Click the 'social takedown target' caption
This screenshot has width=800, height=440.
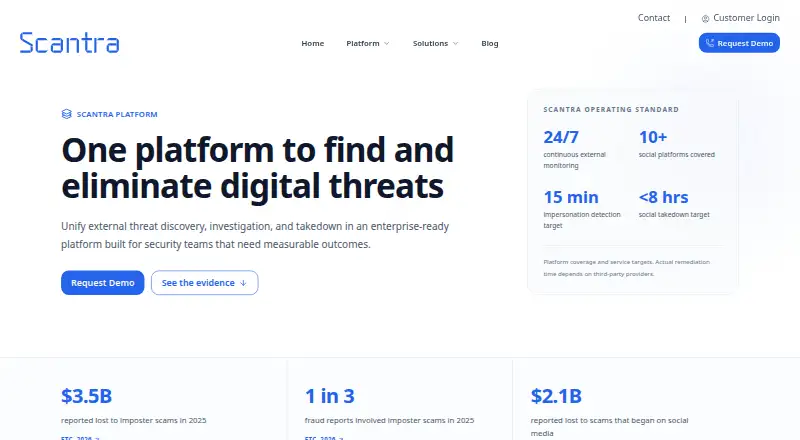[x=674, y=215]
